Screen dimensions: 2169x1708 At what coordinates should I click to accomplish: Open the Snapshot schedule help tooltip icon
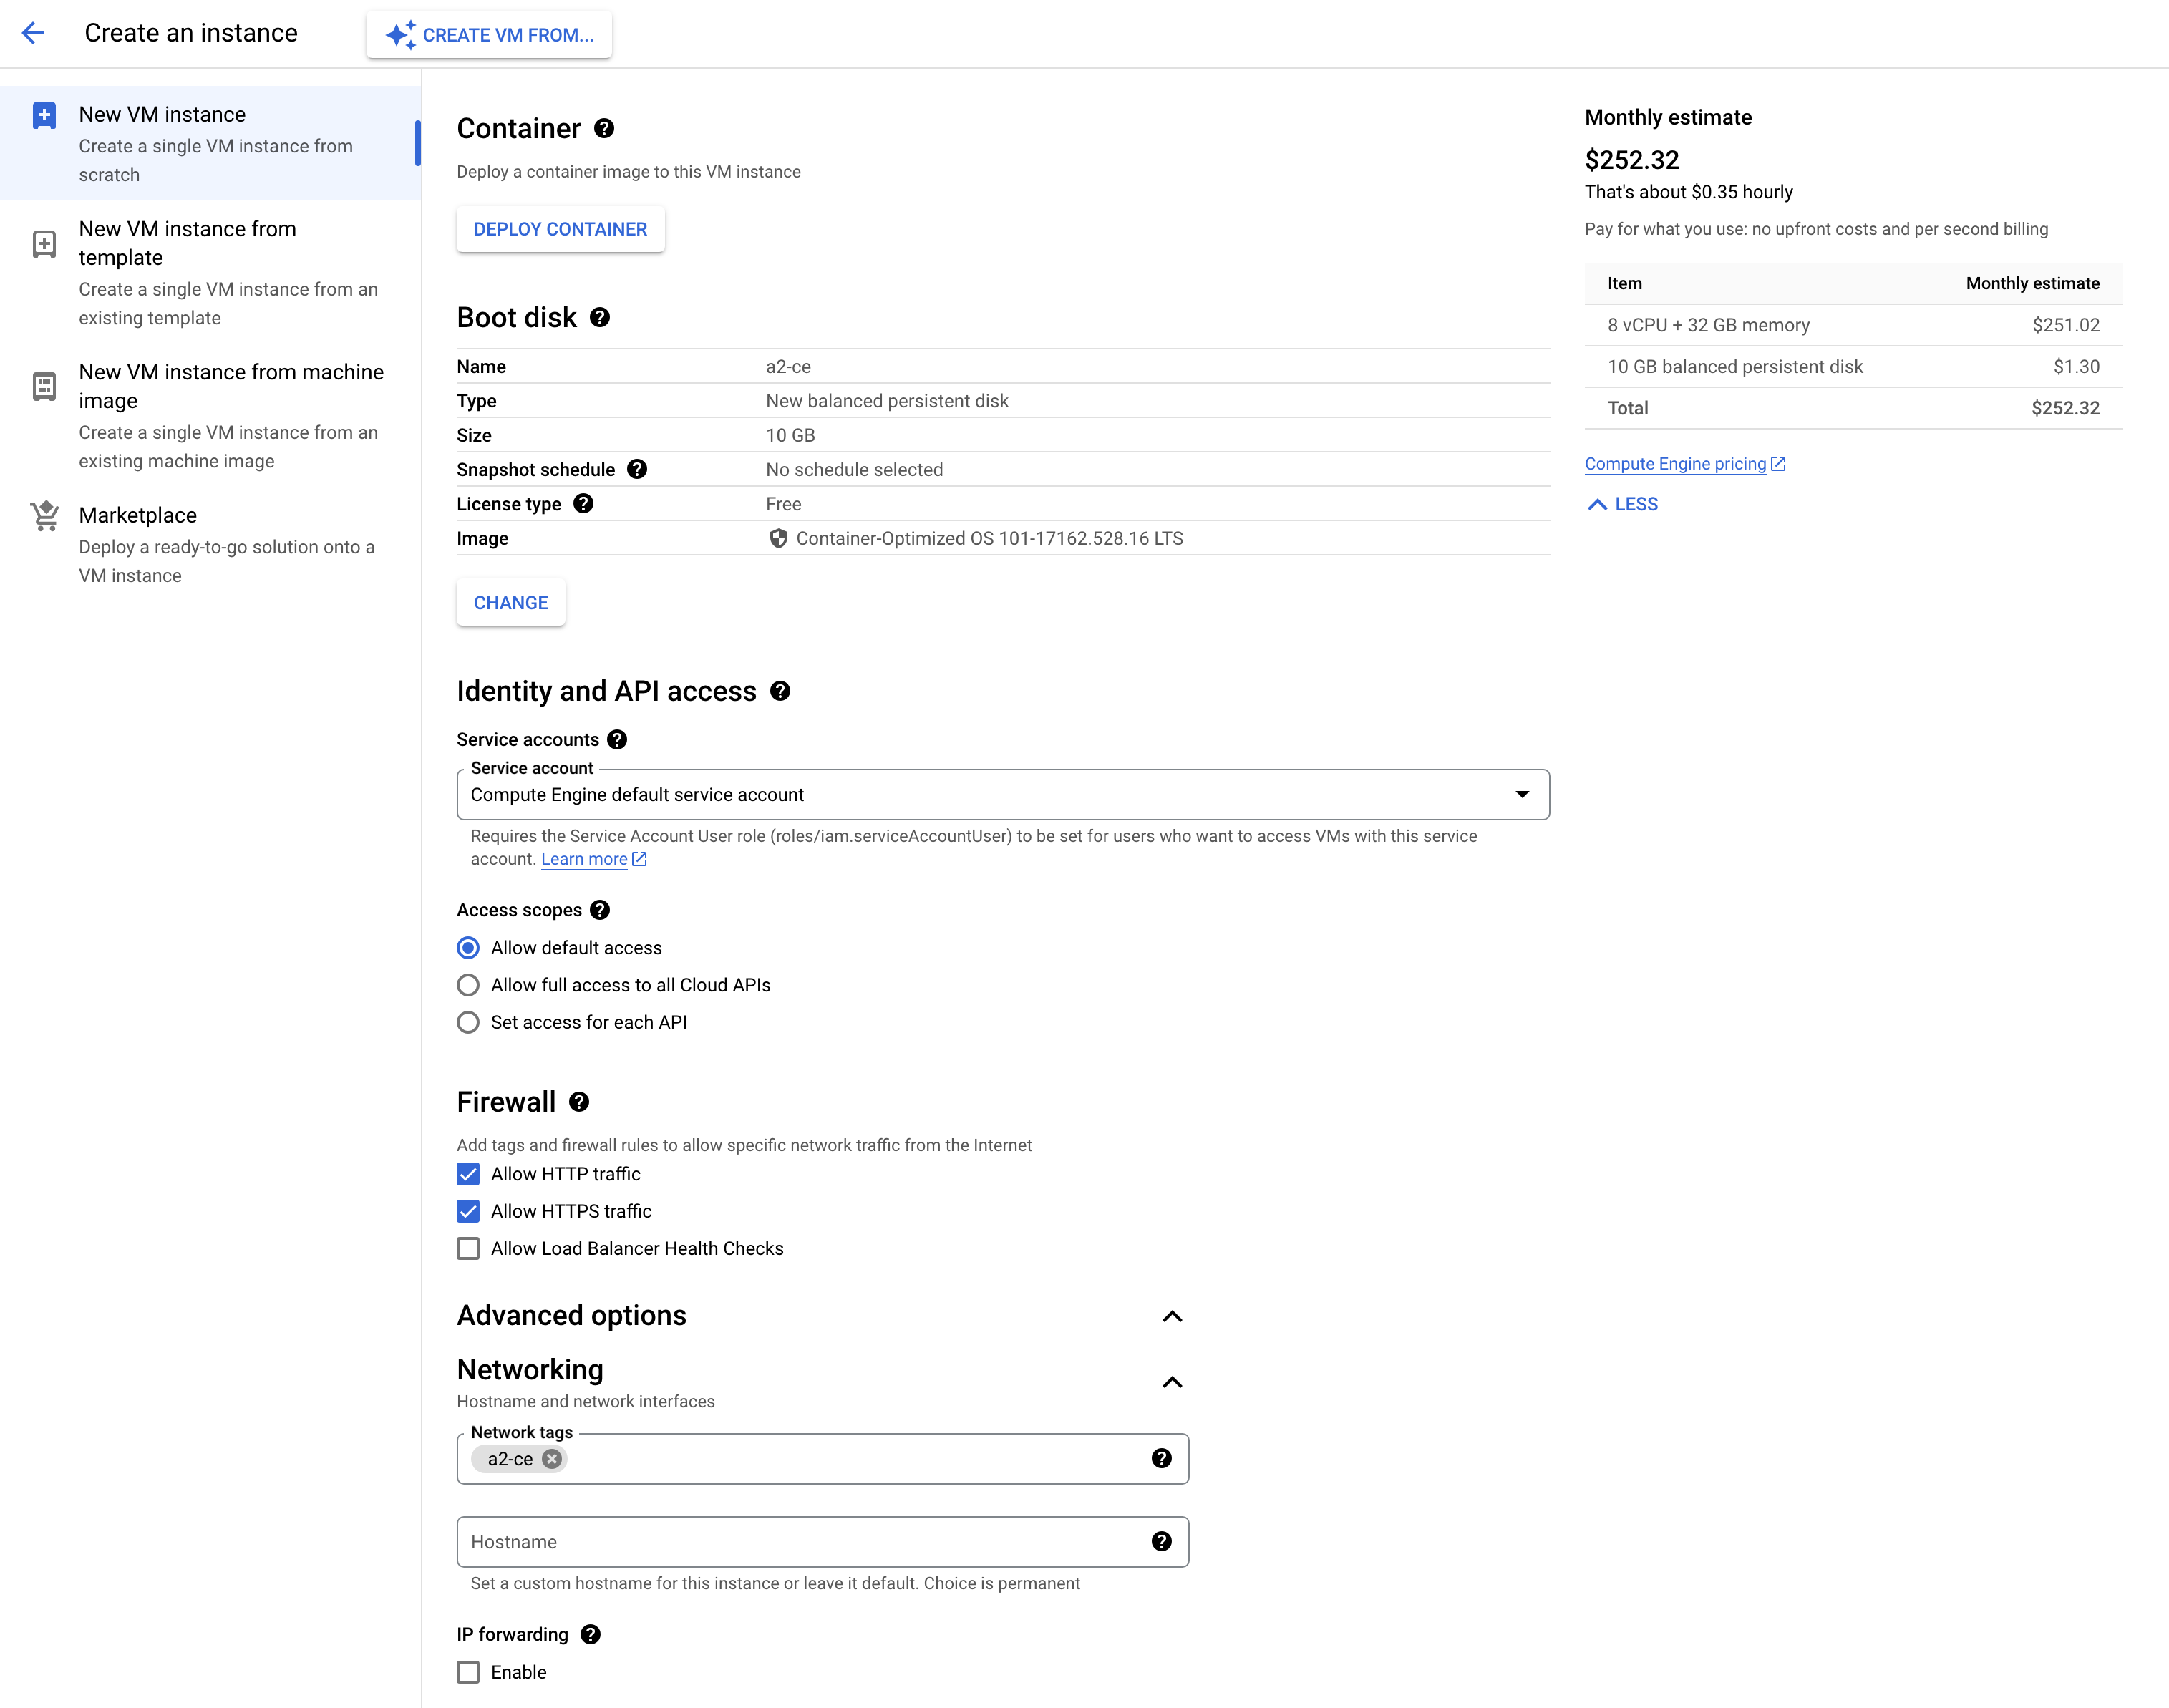tap(637, 469)
